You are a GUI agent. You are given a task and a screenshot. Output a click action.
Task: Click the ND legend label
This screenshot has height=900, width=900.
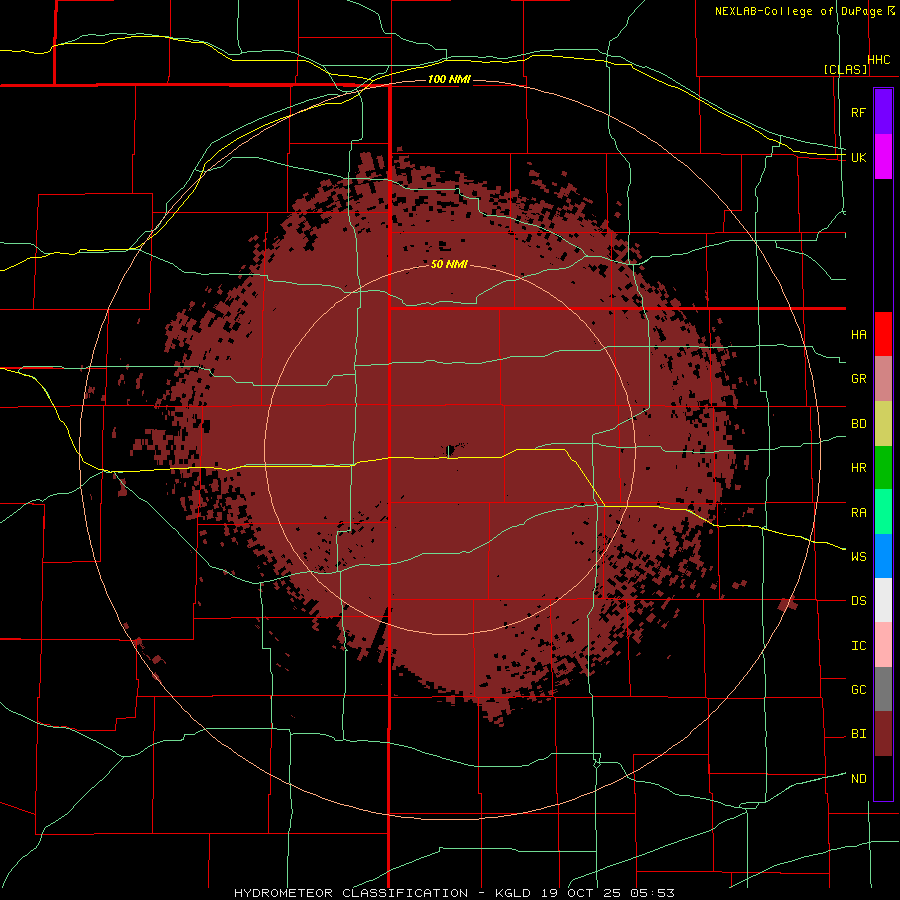[858, 778]
